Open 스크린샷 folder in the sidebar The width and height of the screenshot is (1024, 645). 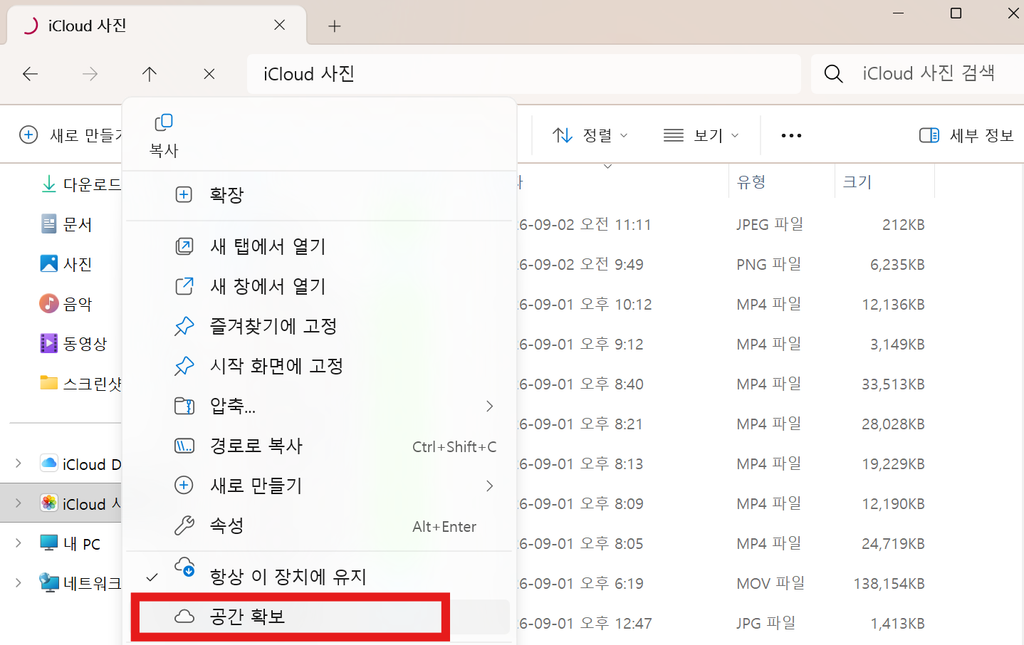(81, 383)
